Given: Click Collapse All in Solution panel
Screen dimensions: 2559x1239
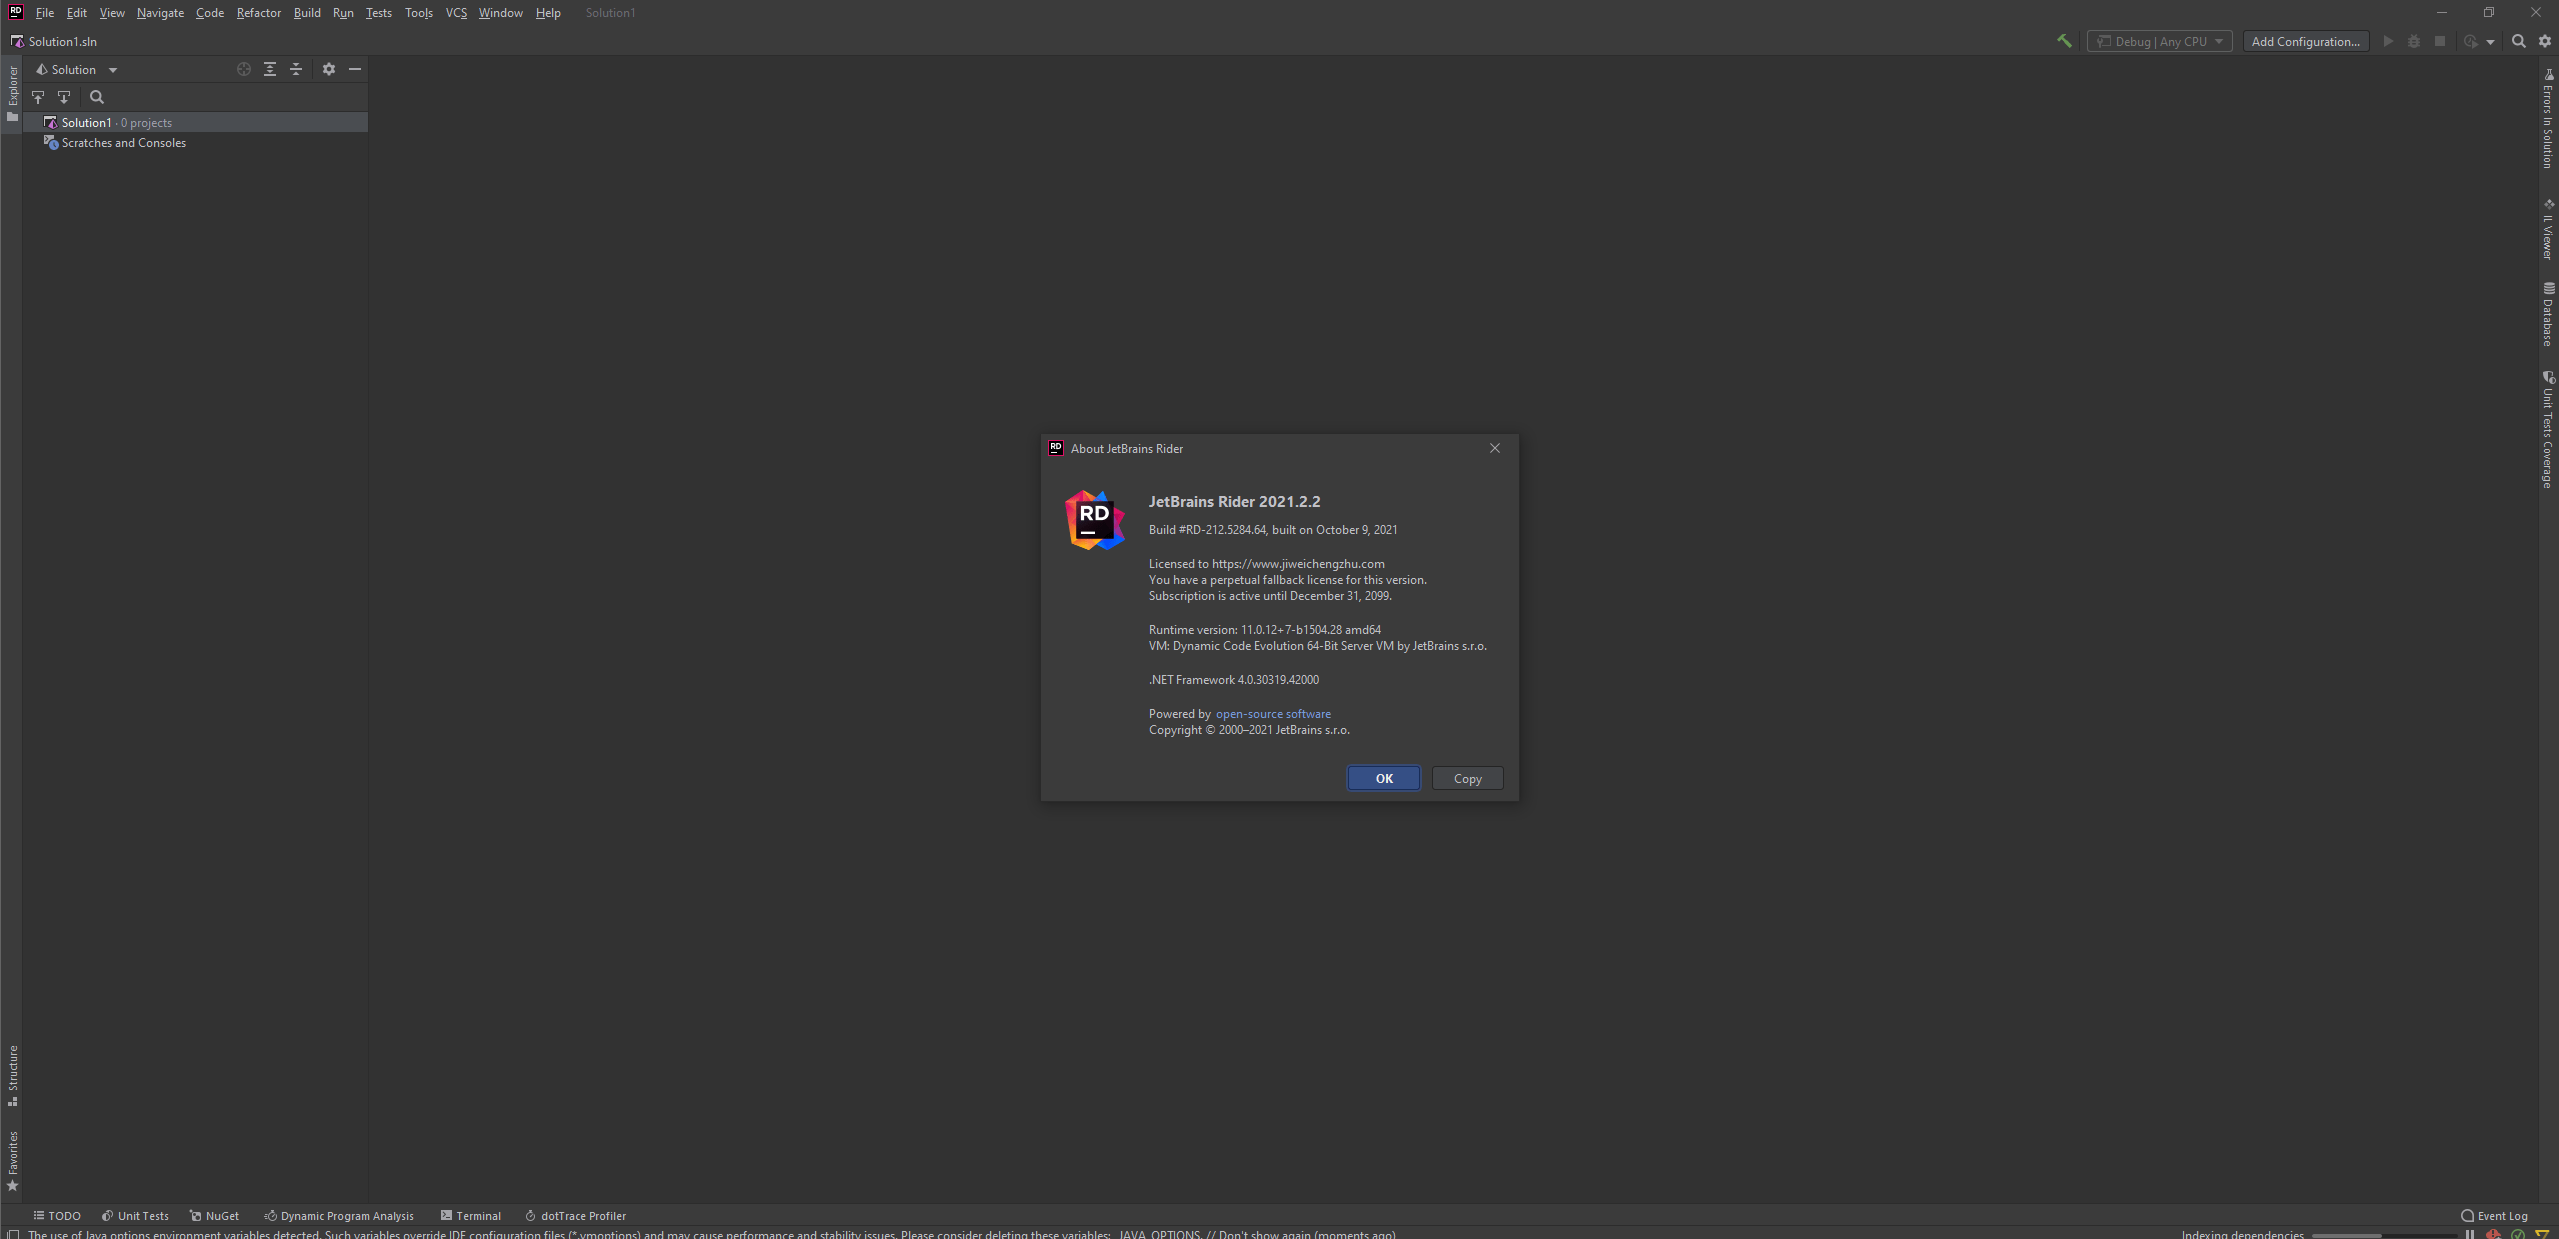Looking at the screenshot, I should [x=296, y=69].
